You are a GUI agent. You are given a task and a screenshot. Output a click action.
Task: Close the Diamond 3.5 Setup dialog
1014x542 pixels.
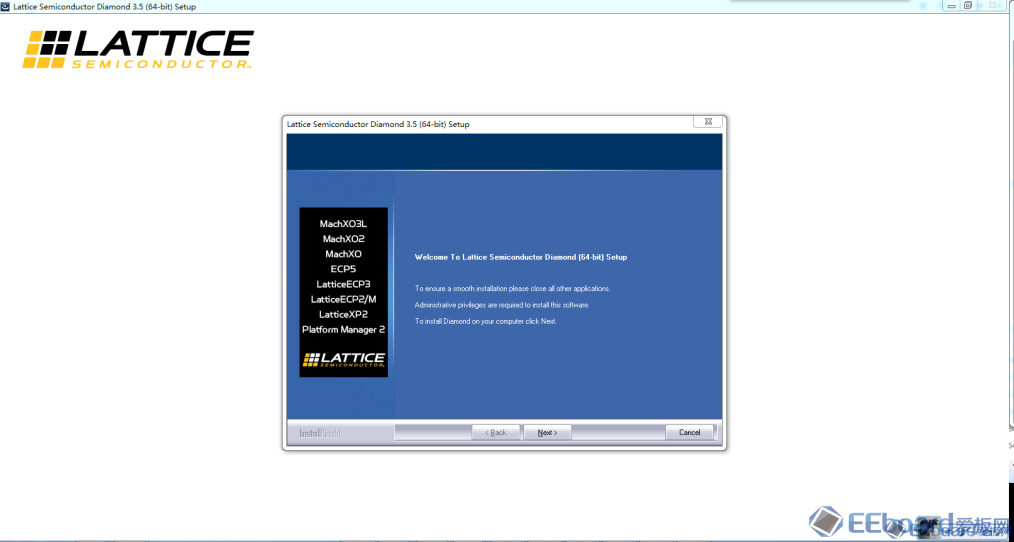tap(707, 122)
